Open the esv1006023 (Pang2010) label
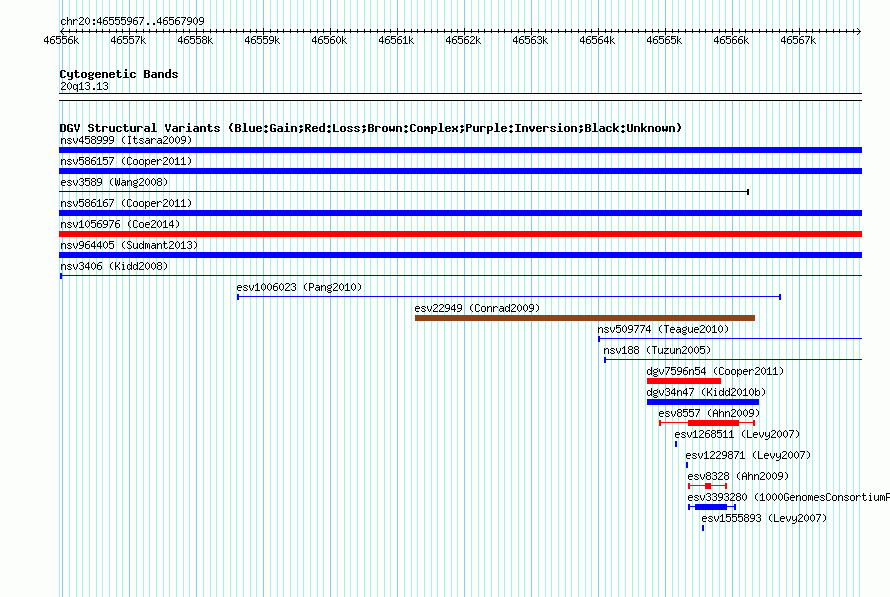The height and width of the screenshot is (597, 890). (299, 287)
